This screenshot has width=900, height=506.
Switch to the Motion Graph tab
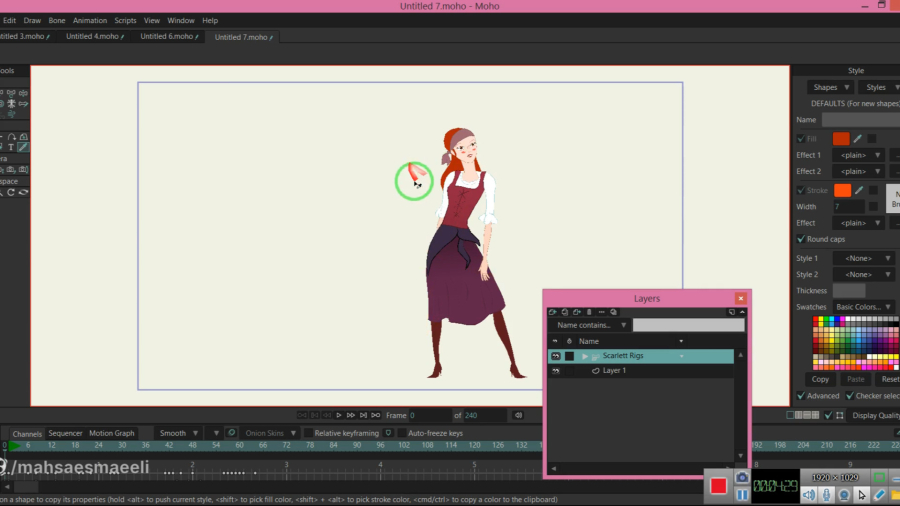111,433
